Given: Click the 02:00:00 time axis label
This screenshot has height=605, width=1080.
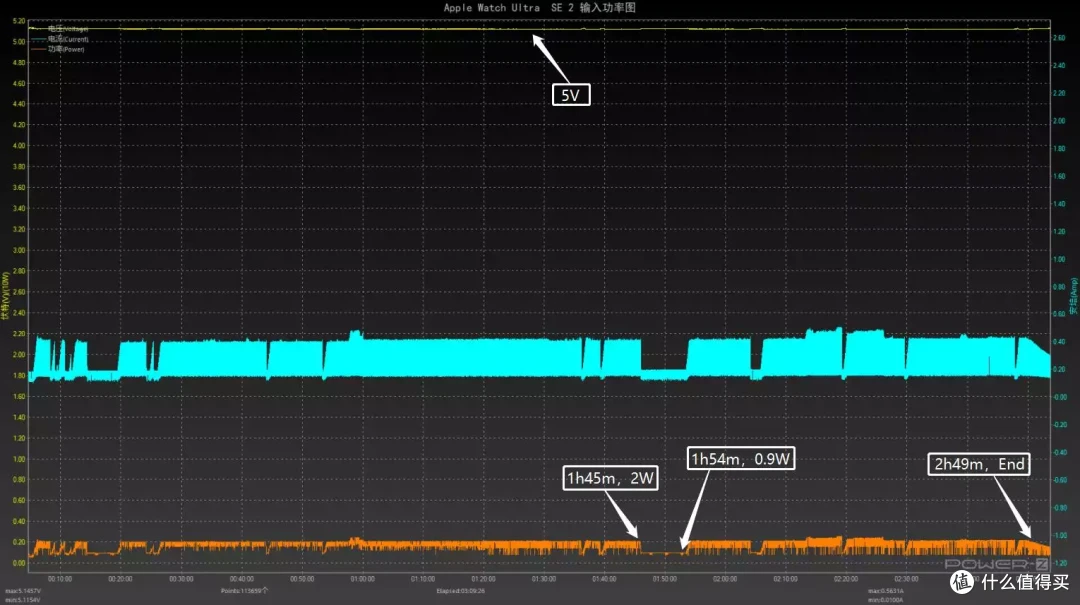Looking at the screenshot, I should click(x=725, y=579).
